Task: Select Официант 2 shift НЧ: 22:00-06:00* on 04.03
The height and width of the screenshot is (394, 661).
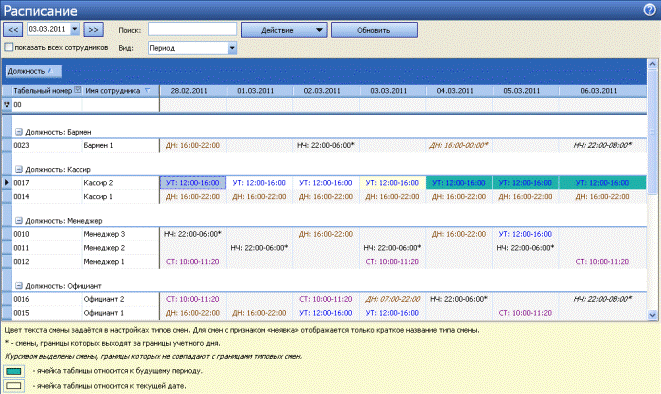Action: click(x=459, y=299)
